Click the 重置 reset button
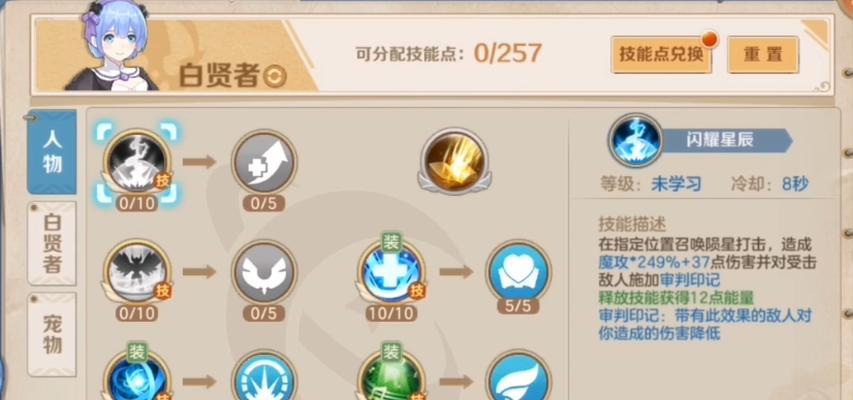Image resolution: width=853 pixels, height=400 pixels. tap(763, 54)
